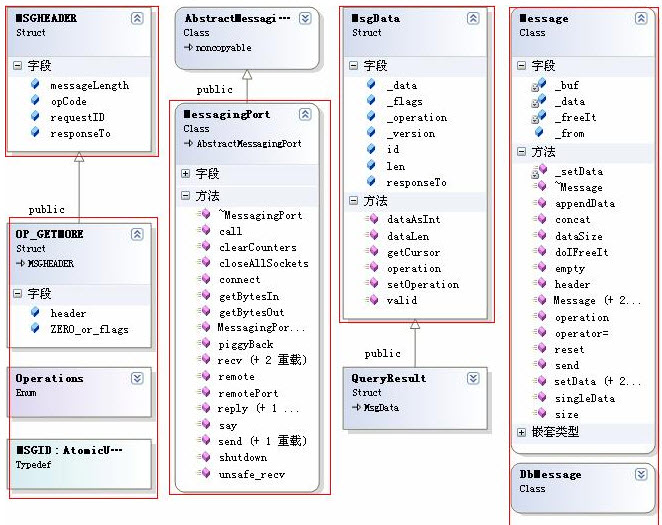Click the method icon next to appendData
The width and height of the screenshot is (662, 525).
click(539, 203)
